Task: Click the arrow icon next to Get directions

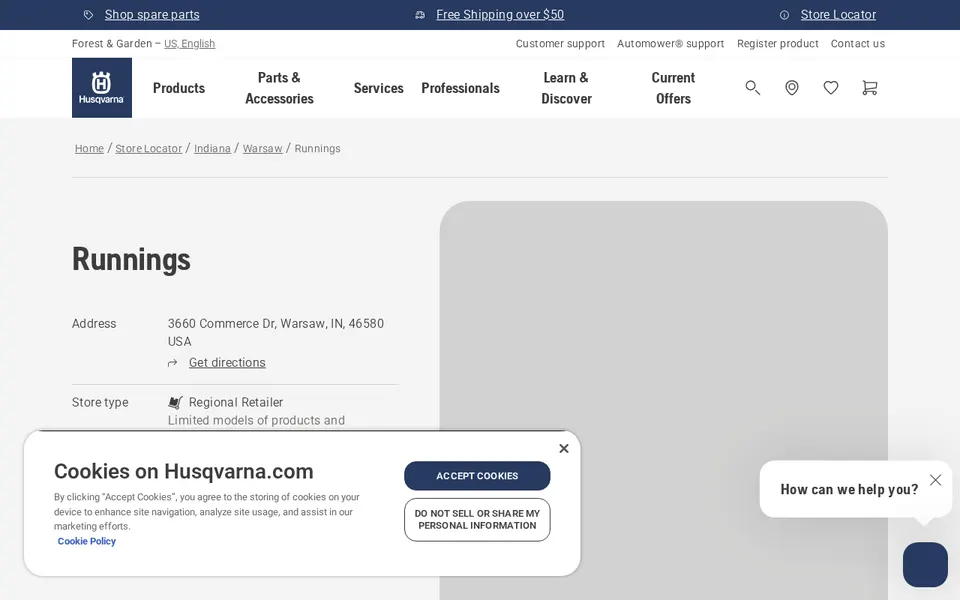Action: click(x=173, y=363)
